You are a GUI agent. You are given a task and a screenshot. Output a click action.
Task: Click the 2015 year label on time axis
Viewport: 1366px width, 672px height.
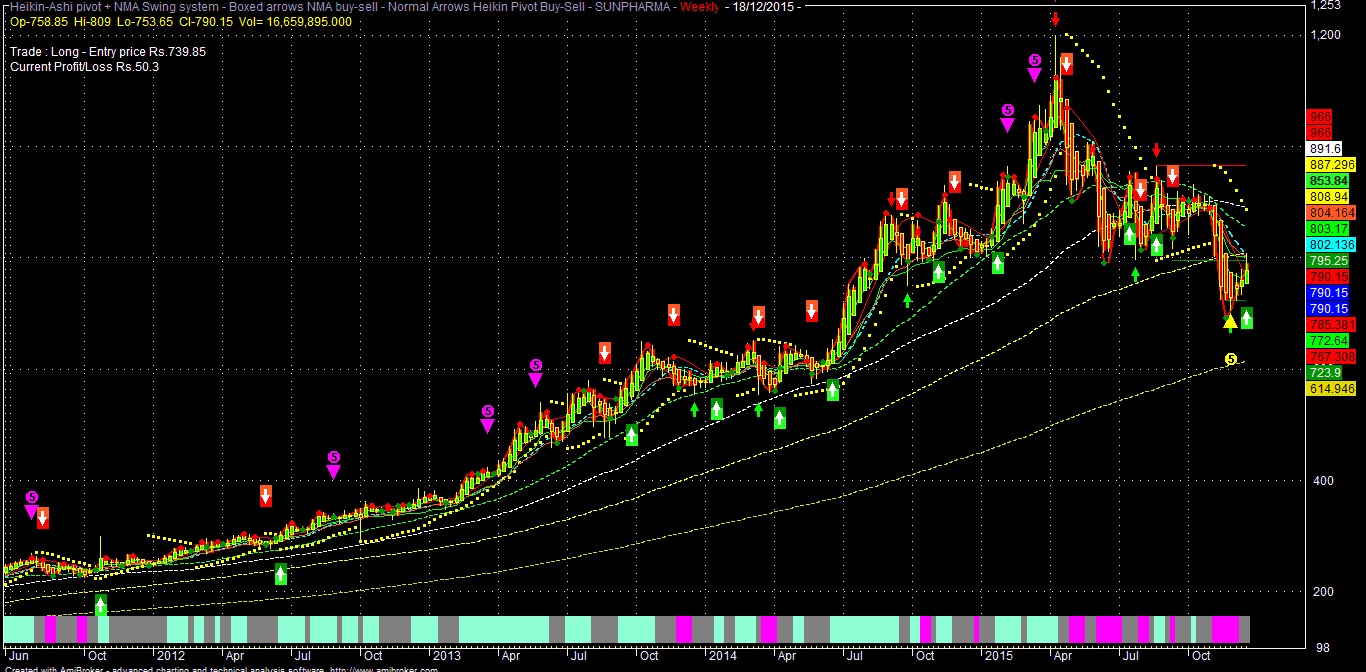pyautogui.click(x=998, y=656)
